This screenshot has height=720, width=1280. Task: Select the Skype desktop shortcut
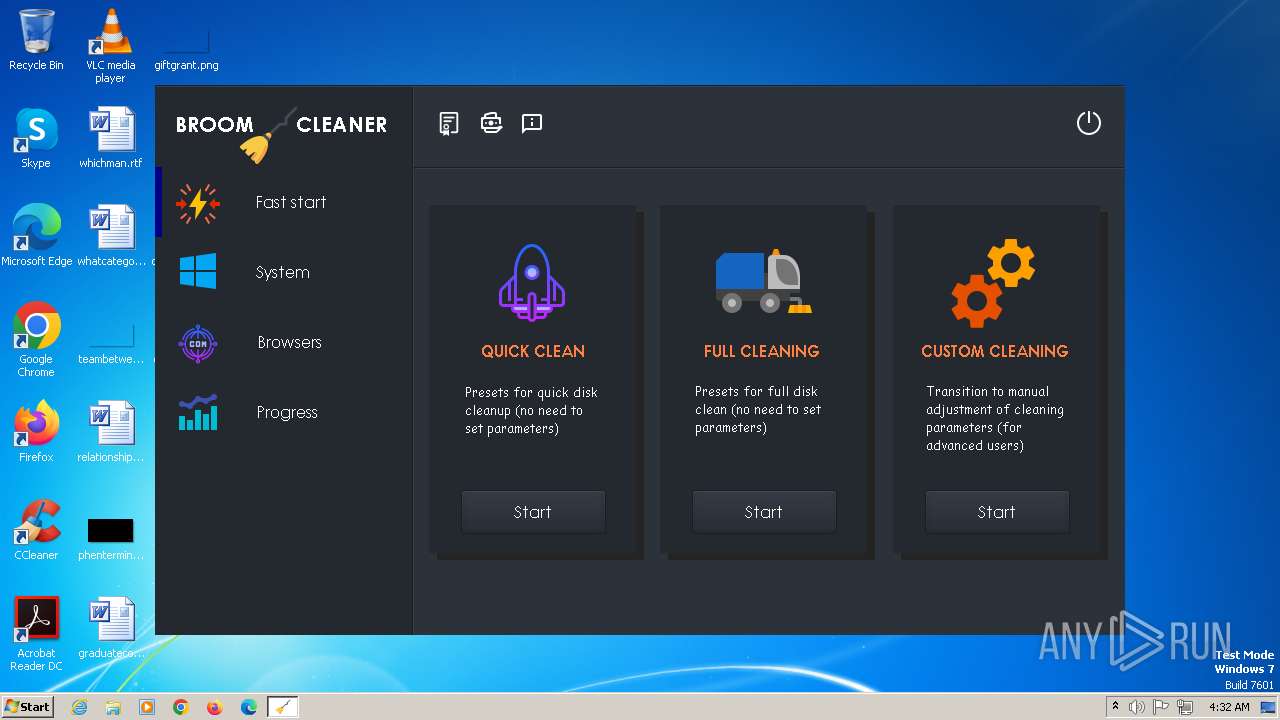(36, 138)
